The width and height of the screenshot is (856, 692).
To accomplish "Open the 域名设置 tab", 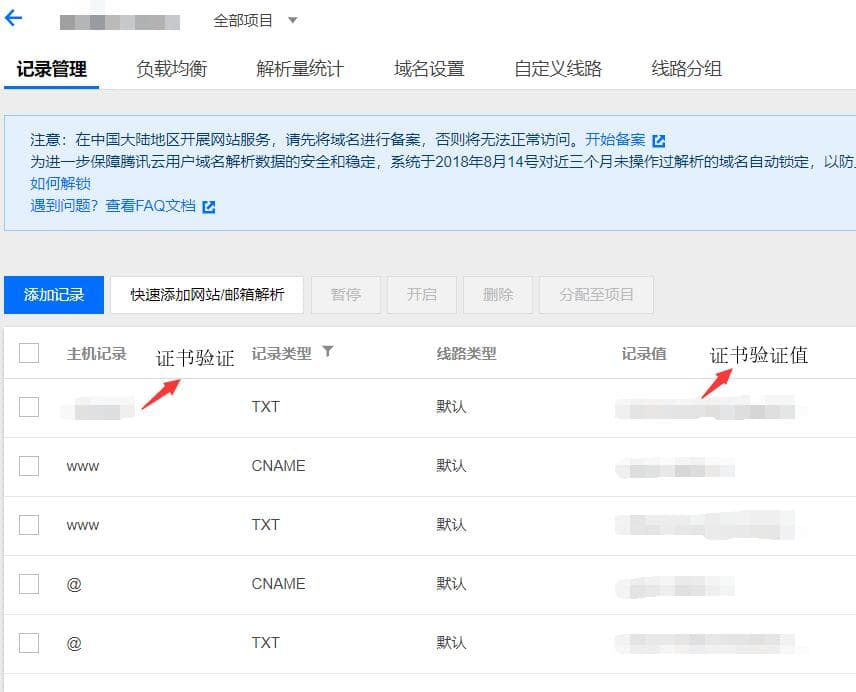I will click(429, 69).
